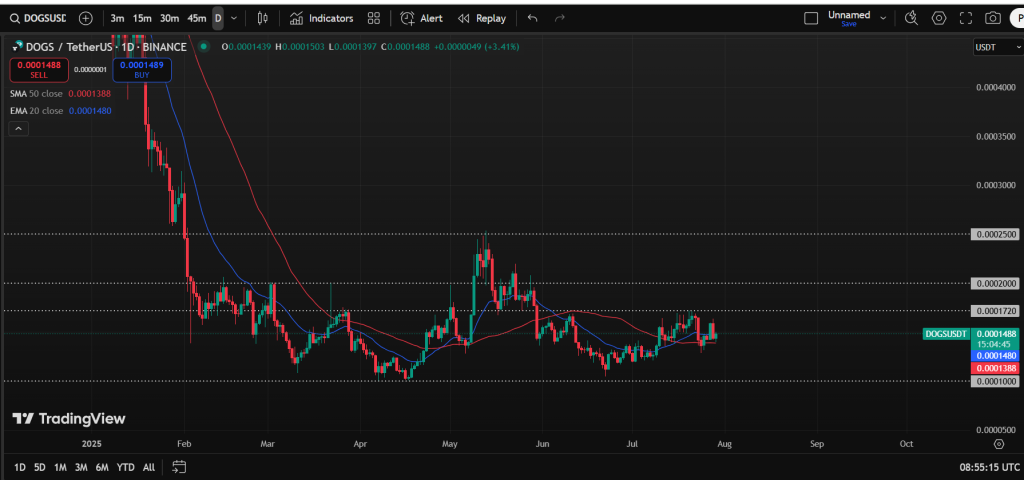1024x480 pixels.
Task: Open the candlestick chart type selector
Action: (x=263, y=18)
